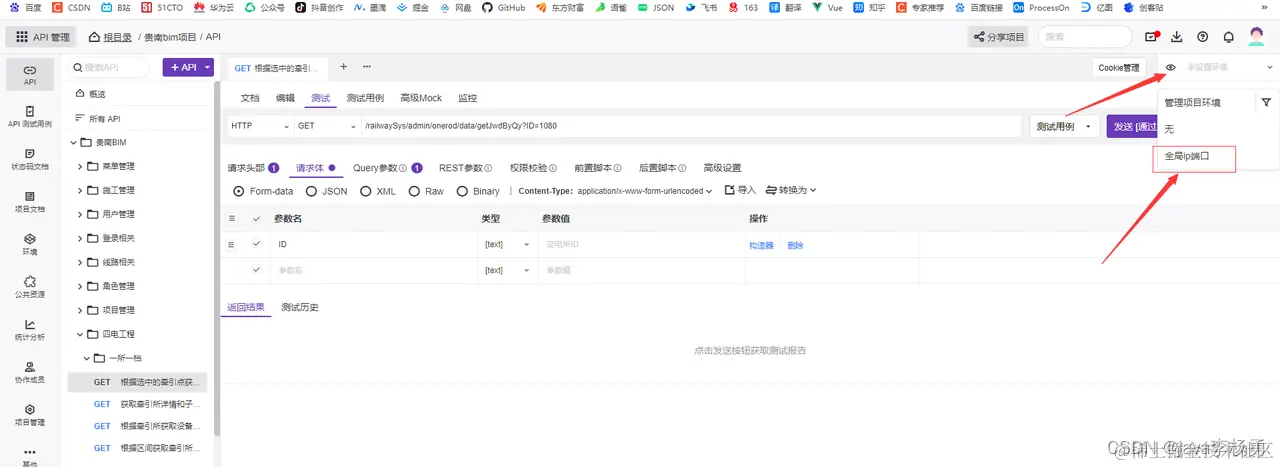The height and width of the screenshot is (467, 1280).
Task: Collapse the 贵南BIM root folder
Action: [73, 142]
